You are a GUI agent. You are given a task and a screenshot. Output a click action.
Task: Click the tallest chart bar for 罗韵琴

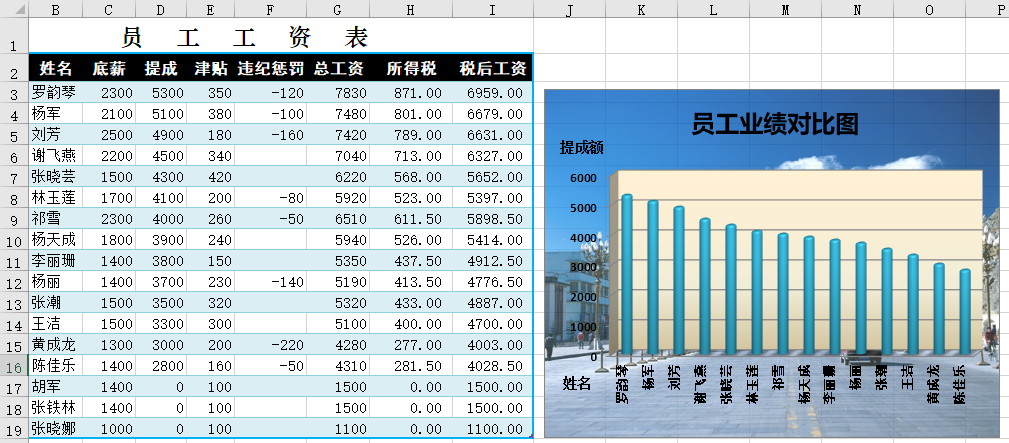627,270
